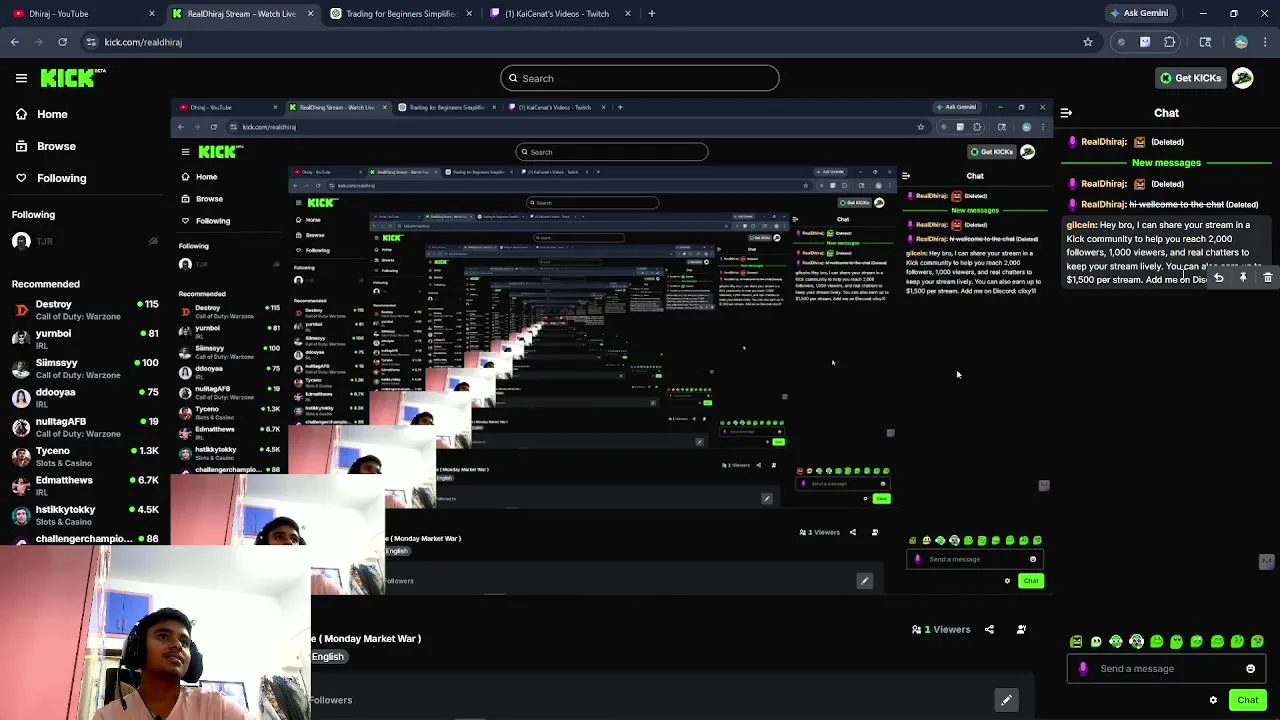This screenshot has height=720, width=1280.
Task: Switch to Trading for Beginners tab
Action: tap(400, 14)
